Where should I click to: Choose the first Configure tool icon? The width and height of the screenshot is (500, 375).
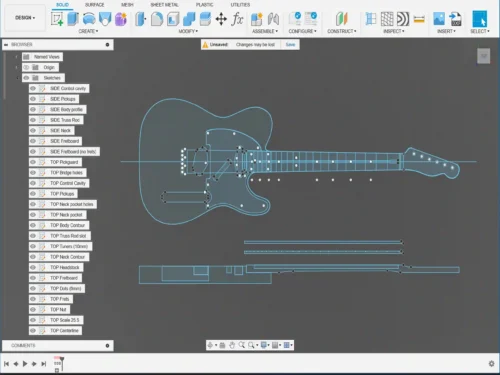[x=295, y=19]
